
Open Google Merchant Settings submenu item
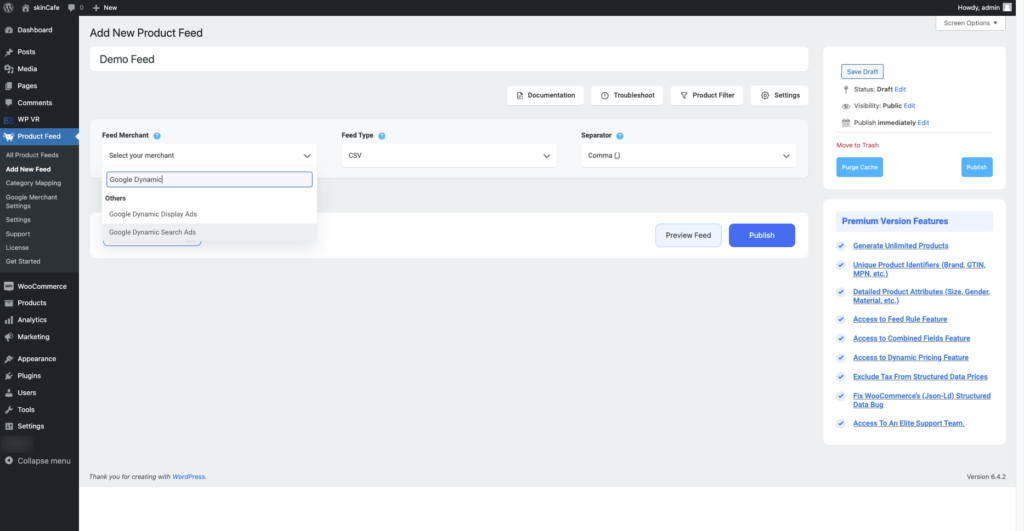tap(31, 201)
